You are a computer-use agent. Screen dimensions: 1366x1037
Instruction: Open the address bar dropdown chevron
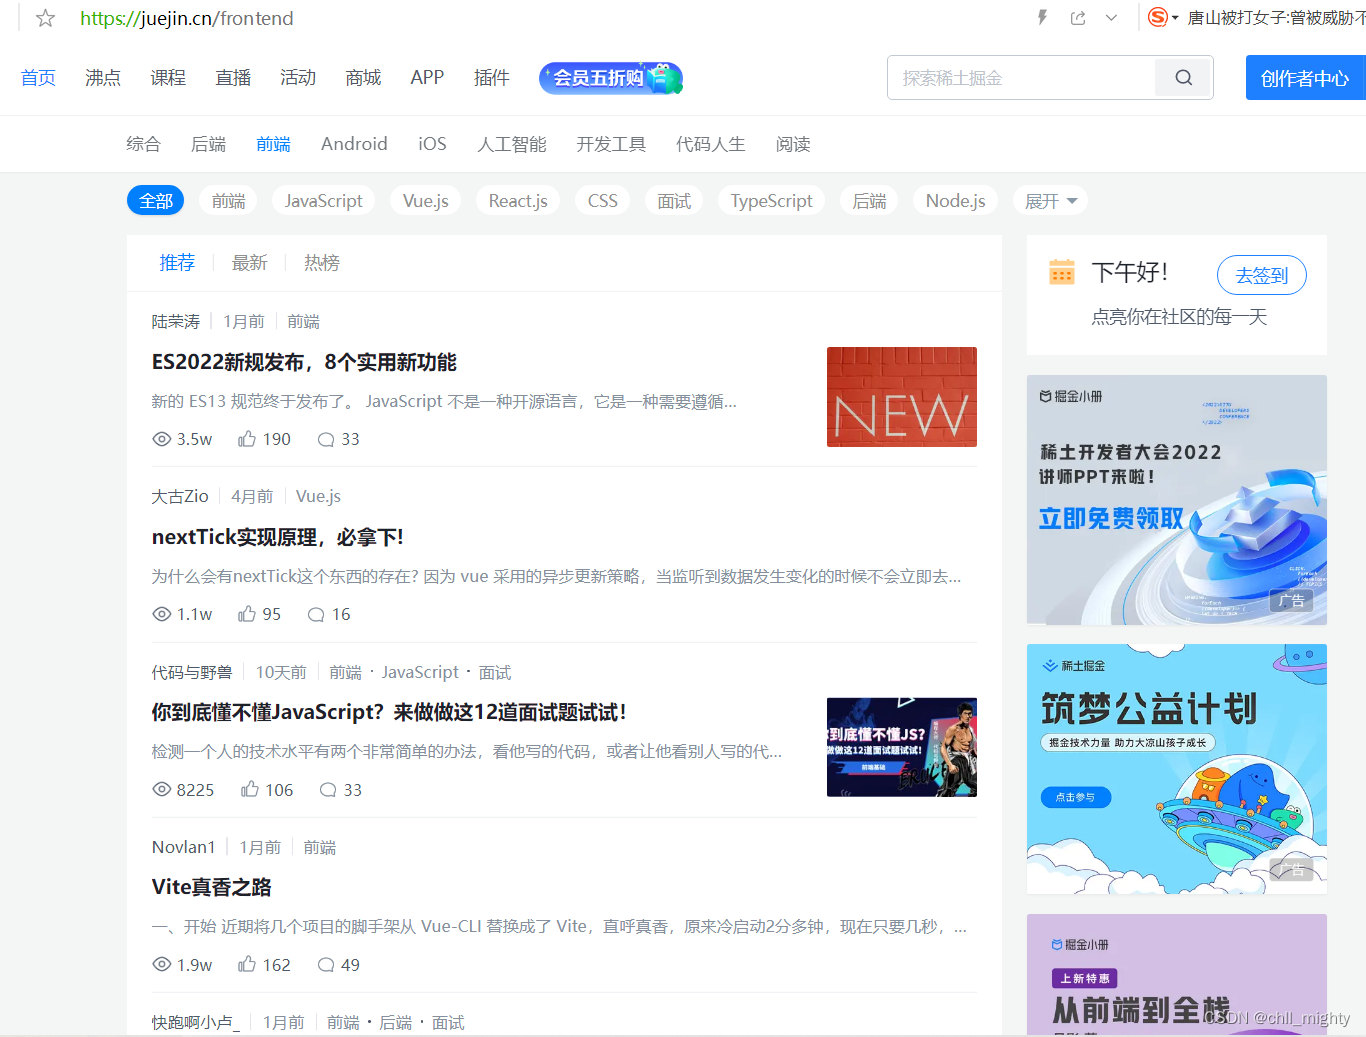(x=1112, y=17)
